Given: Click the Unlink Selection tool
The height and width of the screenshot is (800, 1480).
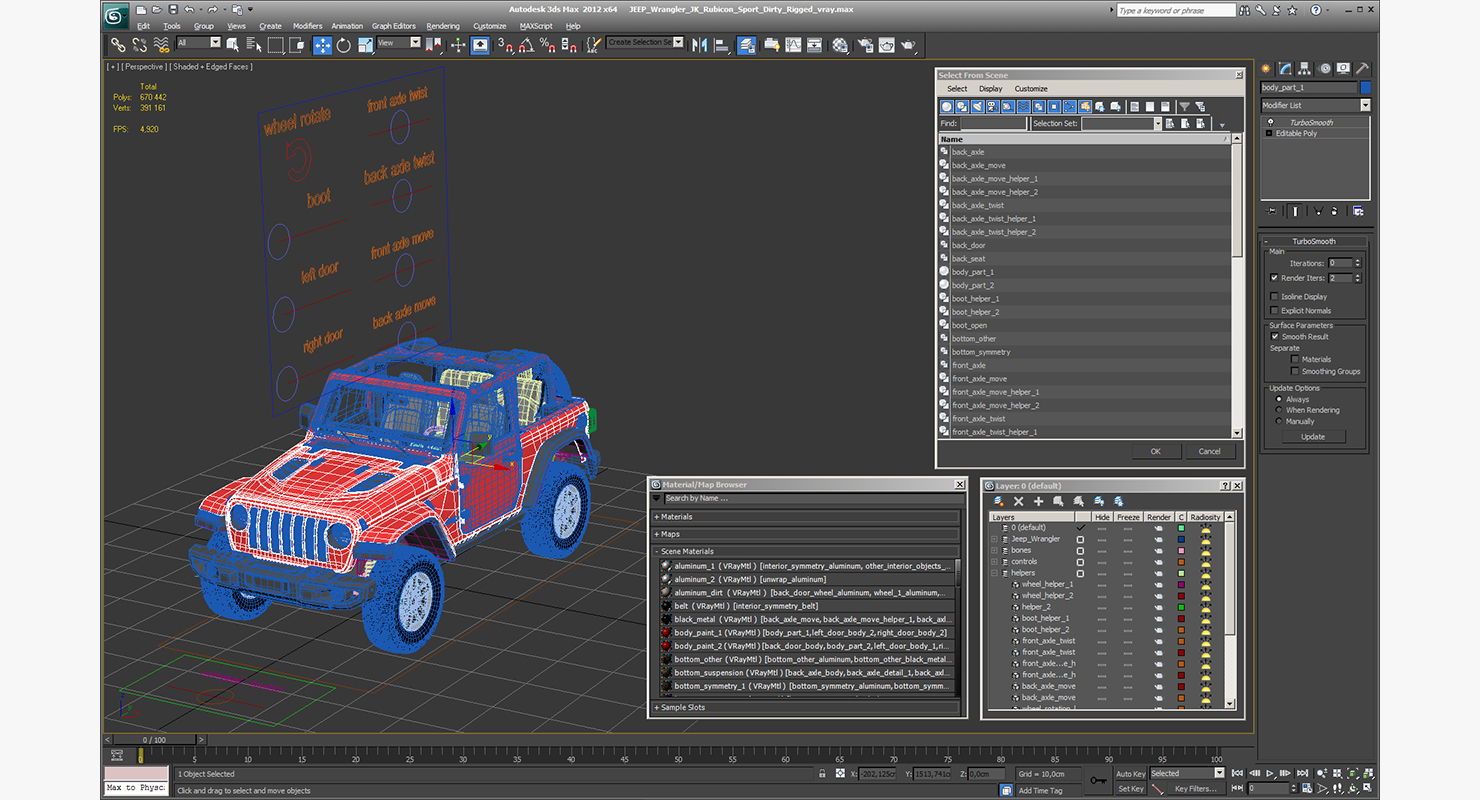Looking at the screenshot, I should tap(139, 45).
